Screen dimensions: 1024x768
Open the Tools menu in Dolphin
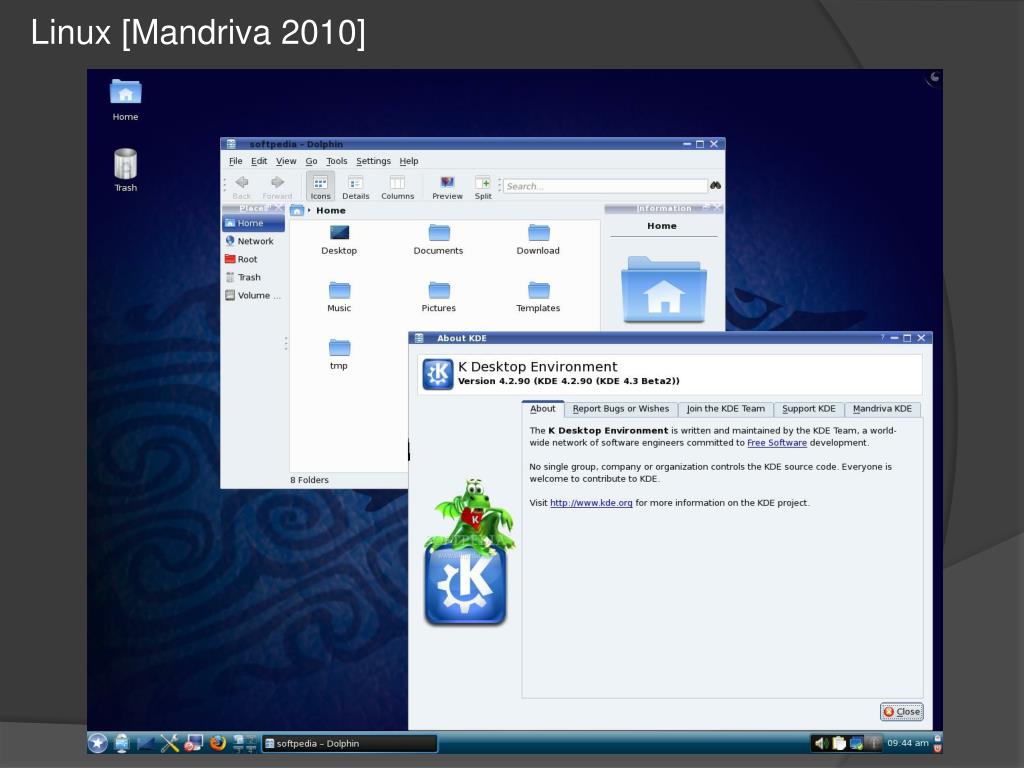337,161
